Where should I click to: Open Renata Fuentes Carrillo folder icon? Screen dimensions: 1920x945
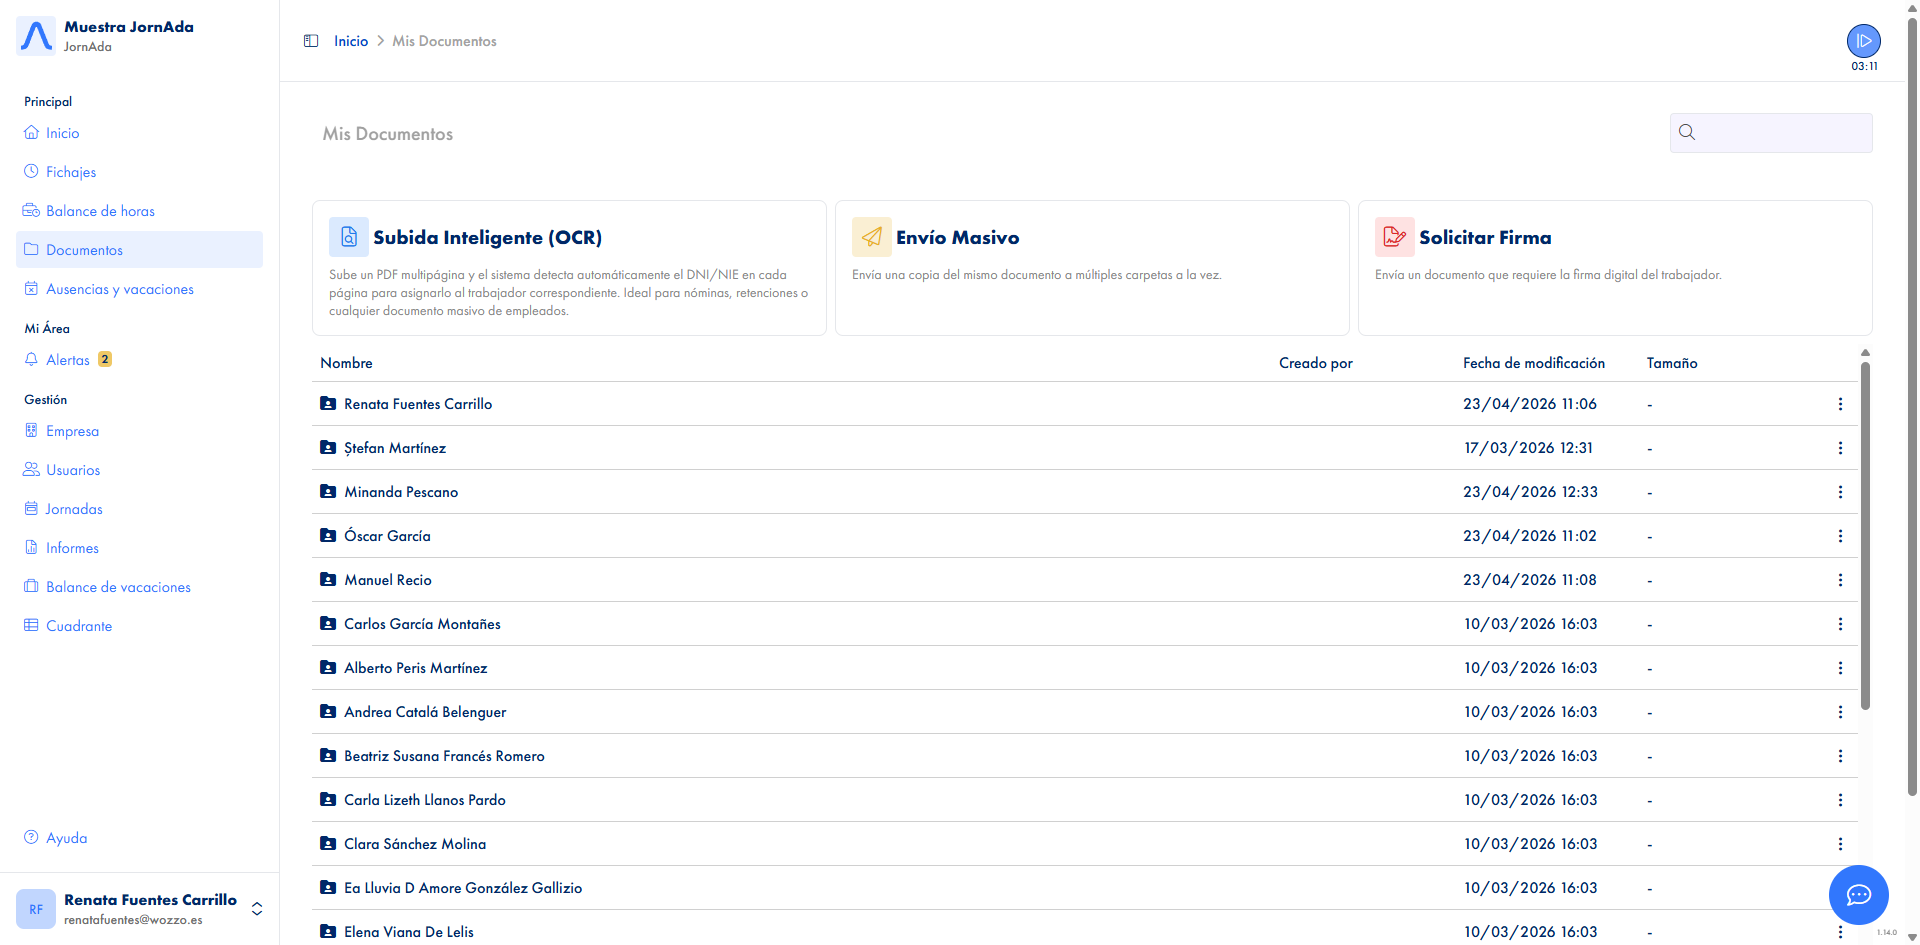pyautogui.click(x=328, y=404)
